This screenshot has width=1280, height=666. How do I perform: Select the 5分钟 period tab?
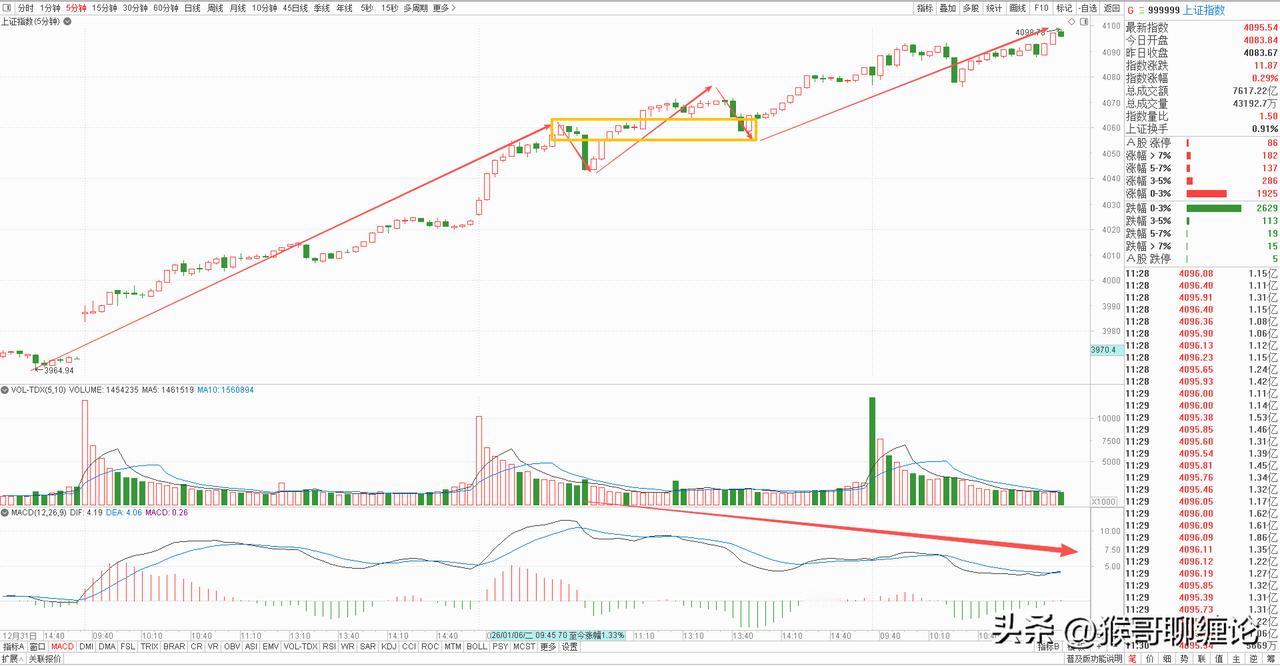click(x=76, y=8)
